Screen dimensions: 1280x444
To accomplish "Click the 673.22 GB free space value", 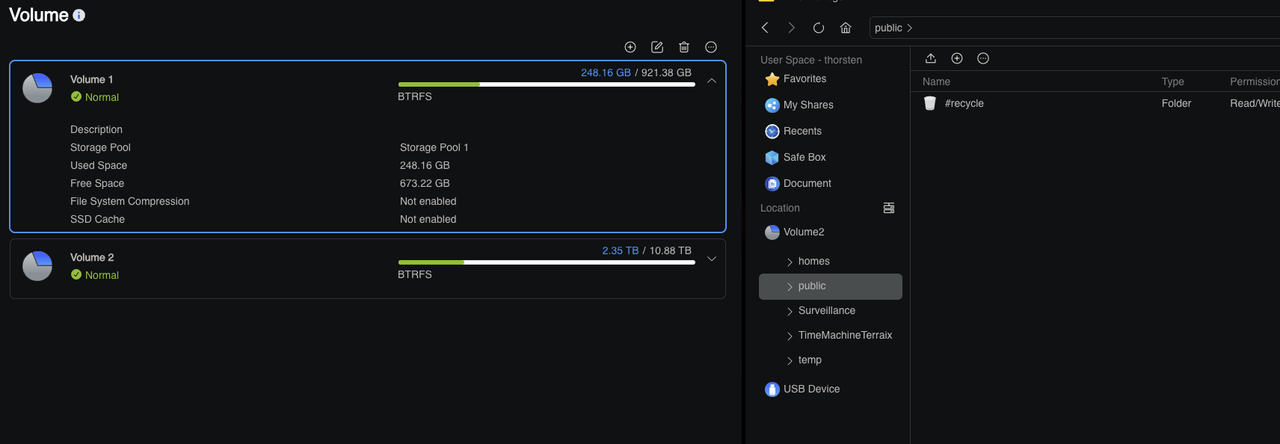I will [x=425, y=183].
